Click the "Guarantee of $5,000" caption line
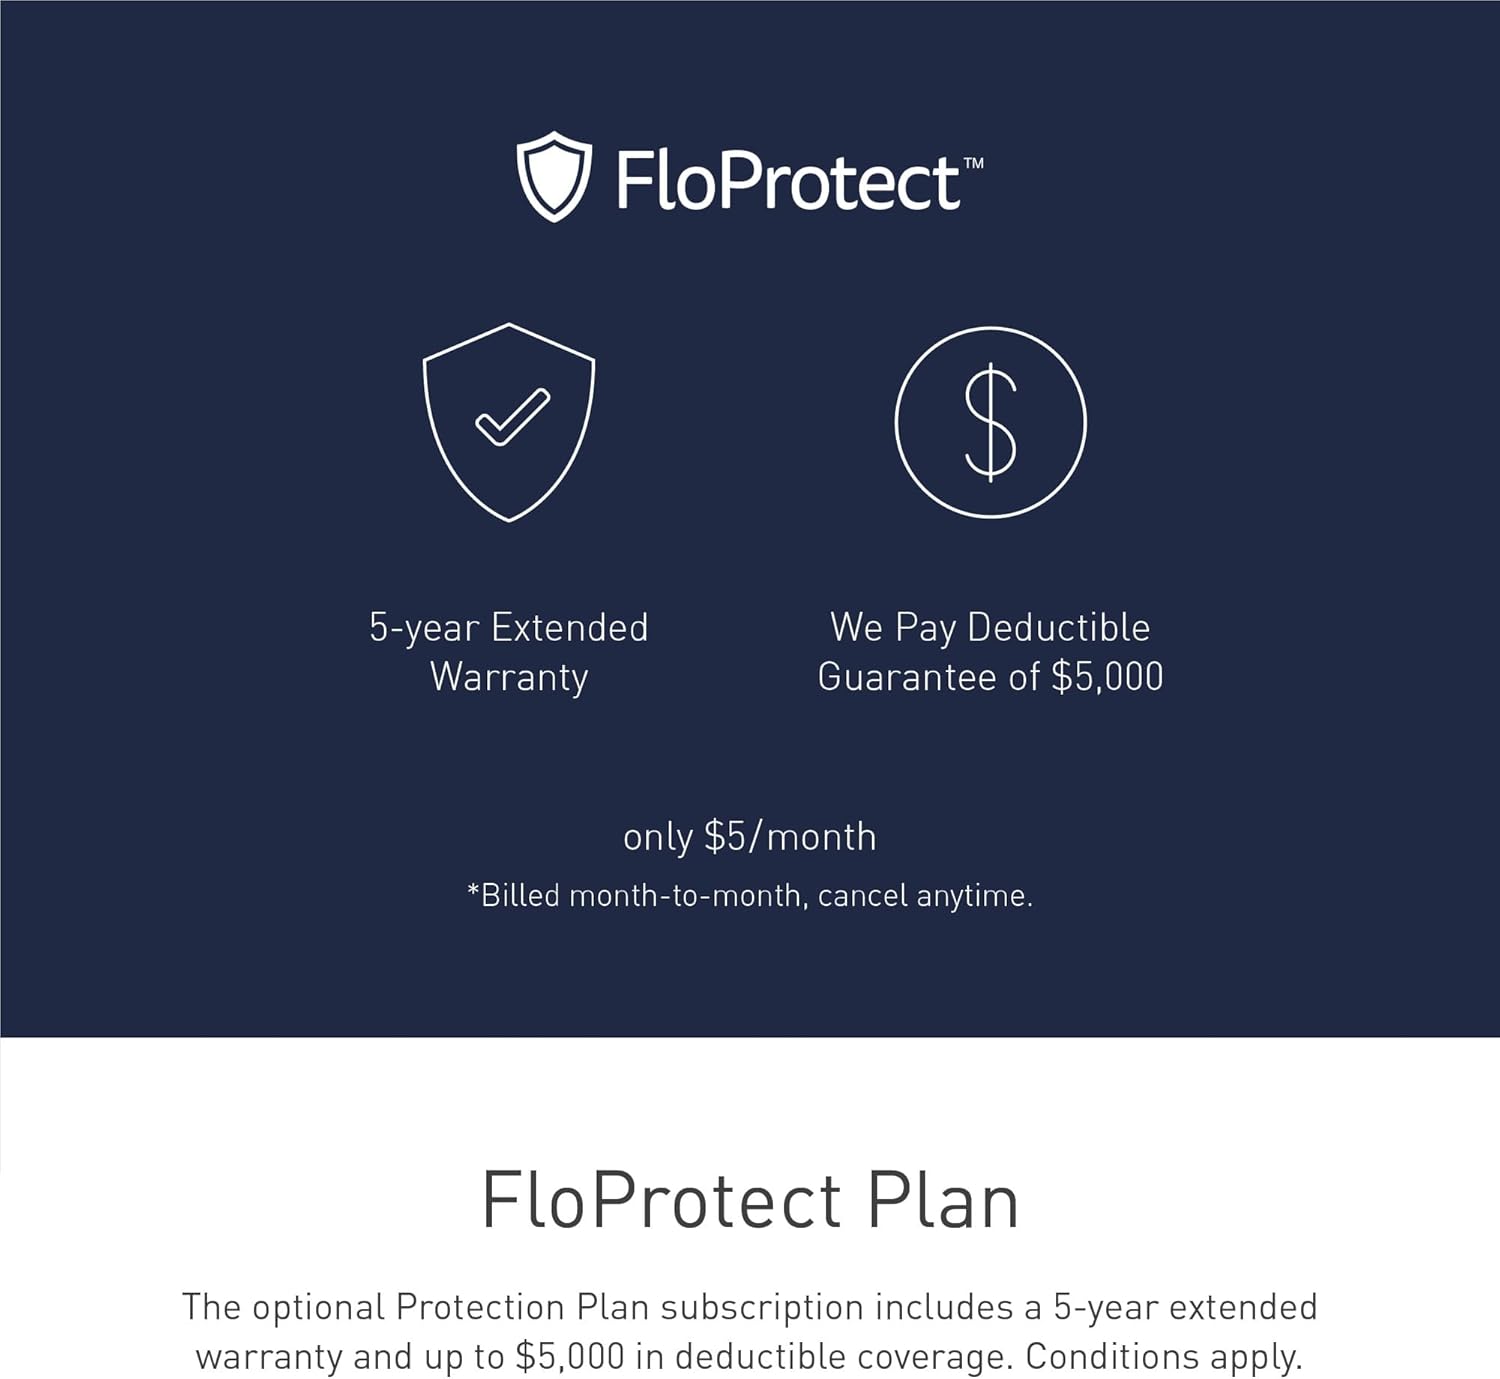This screenshot has width=1500, height=1379. pyautogui.click(x=990, y=677)
